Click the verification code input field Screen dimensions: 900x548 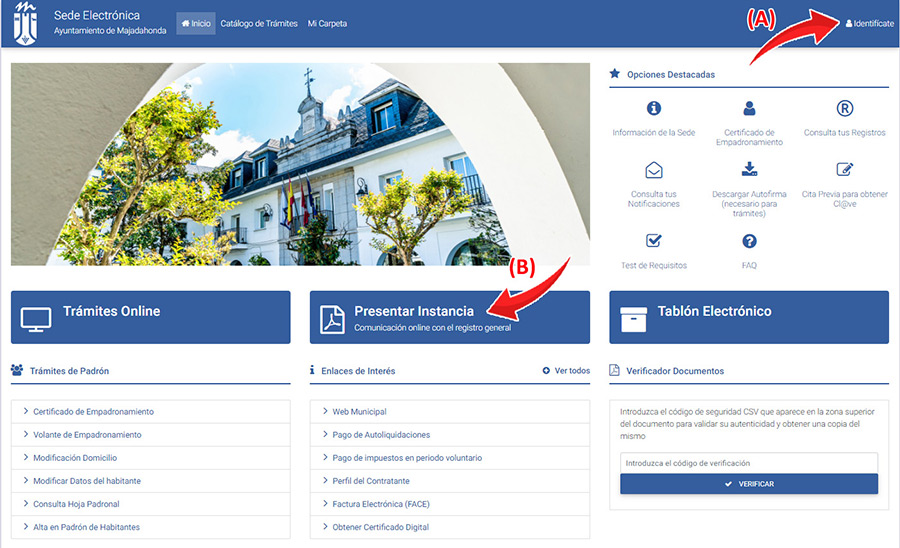coord(748,463)
